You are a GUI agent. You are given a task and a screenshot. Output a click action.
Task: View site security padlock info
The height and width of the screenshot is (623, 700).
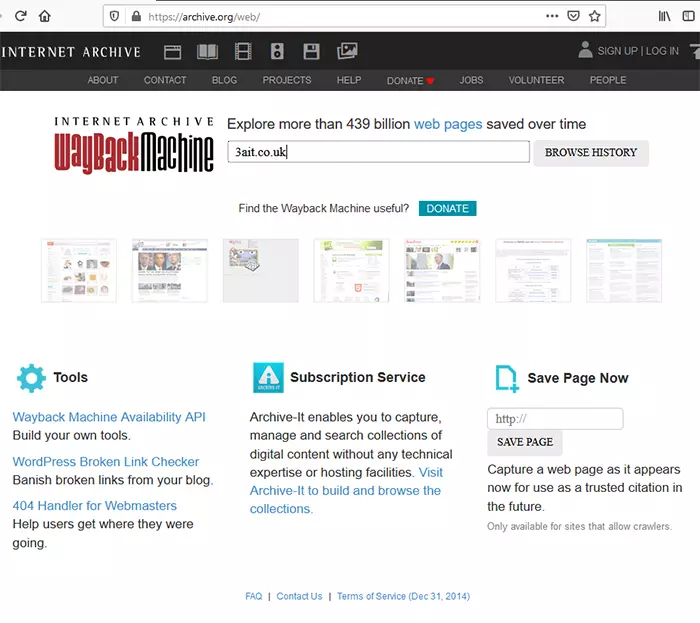point(136,17)
